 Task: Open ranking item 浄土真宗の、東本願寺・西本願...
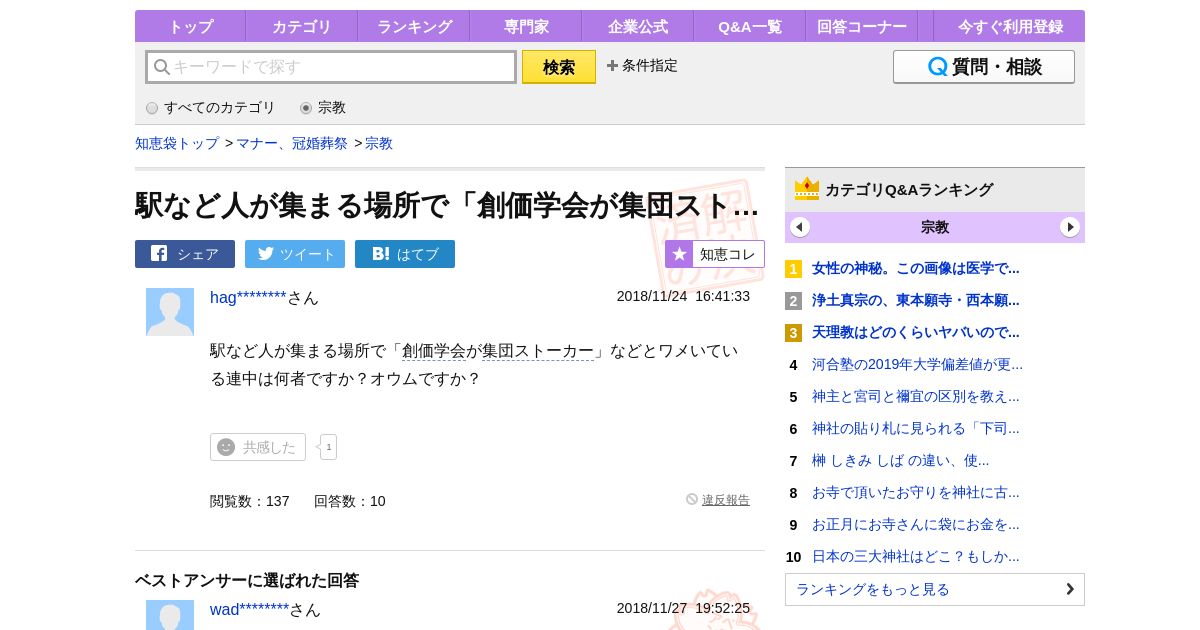pyautogui.click(x=916, y=300)
